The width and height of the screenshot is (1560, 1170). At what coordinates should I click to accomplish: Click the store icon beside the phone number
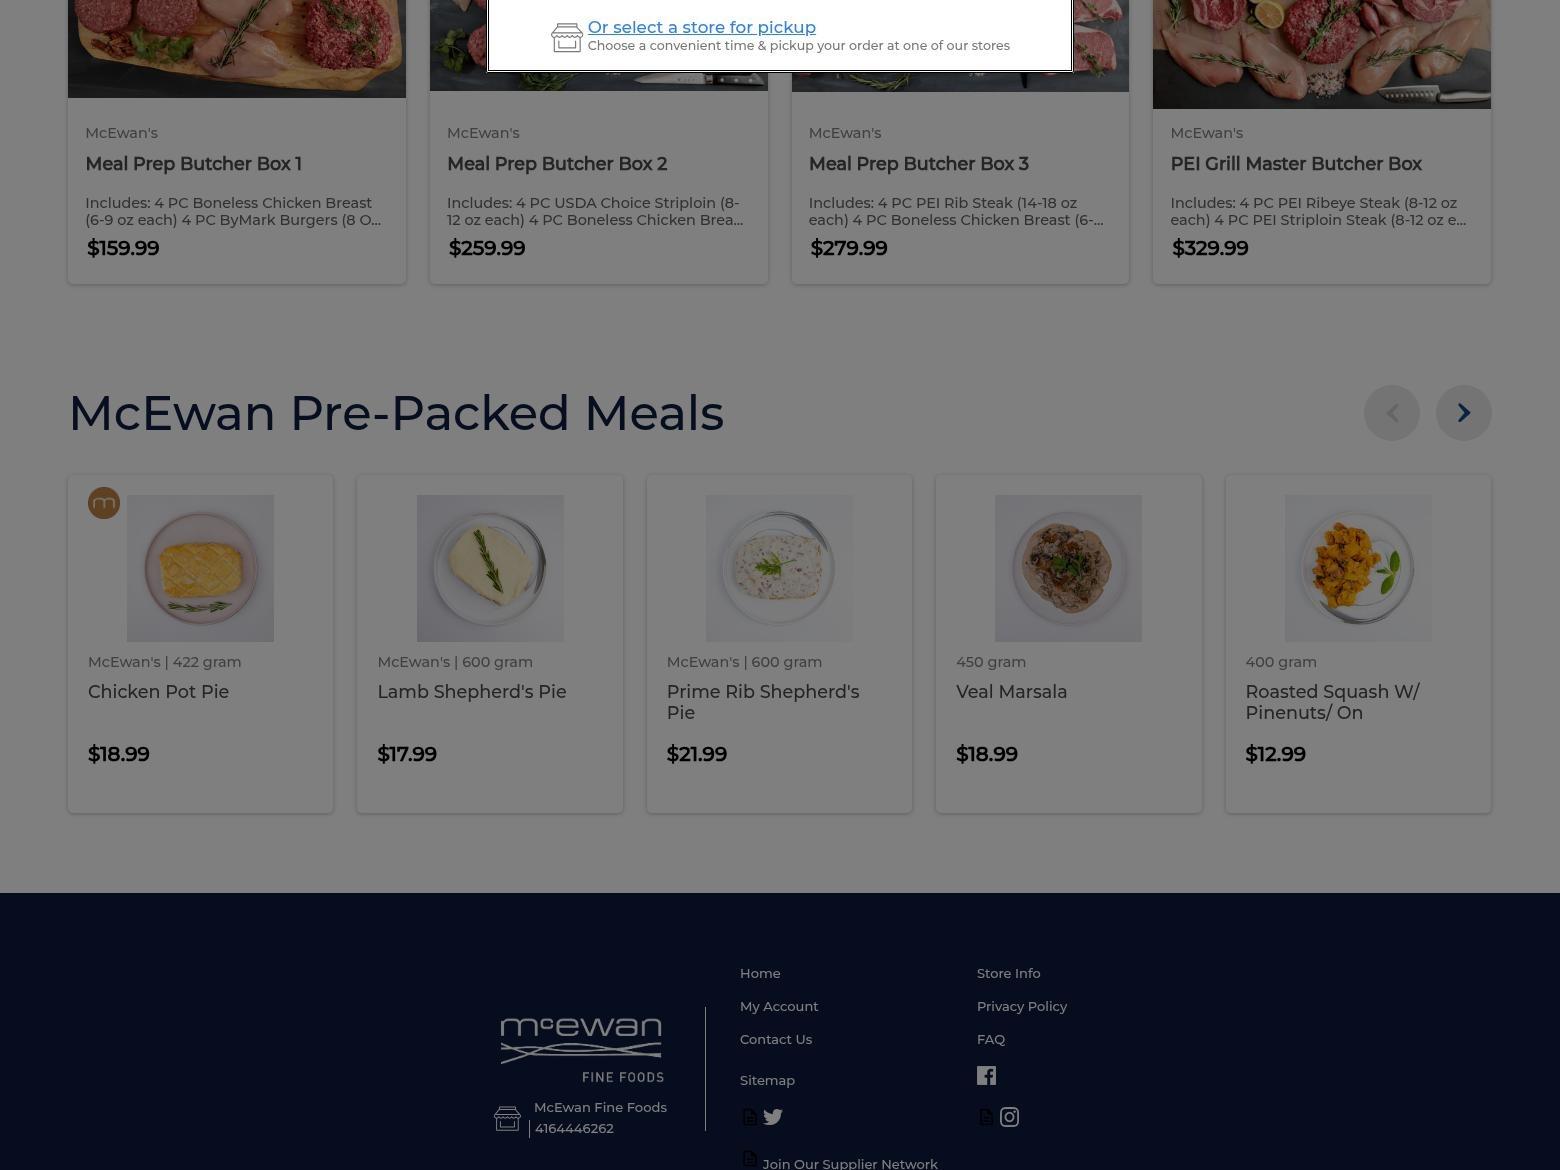pos(507,1118)
